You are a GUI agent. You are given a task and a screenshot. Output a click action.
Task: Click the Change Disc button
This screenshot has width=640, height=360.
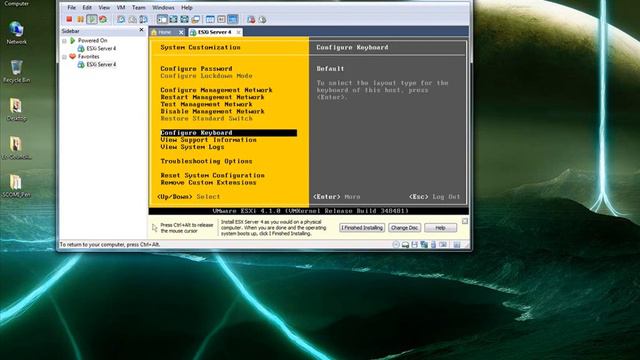404,228
